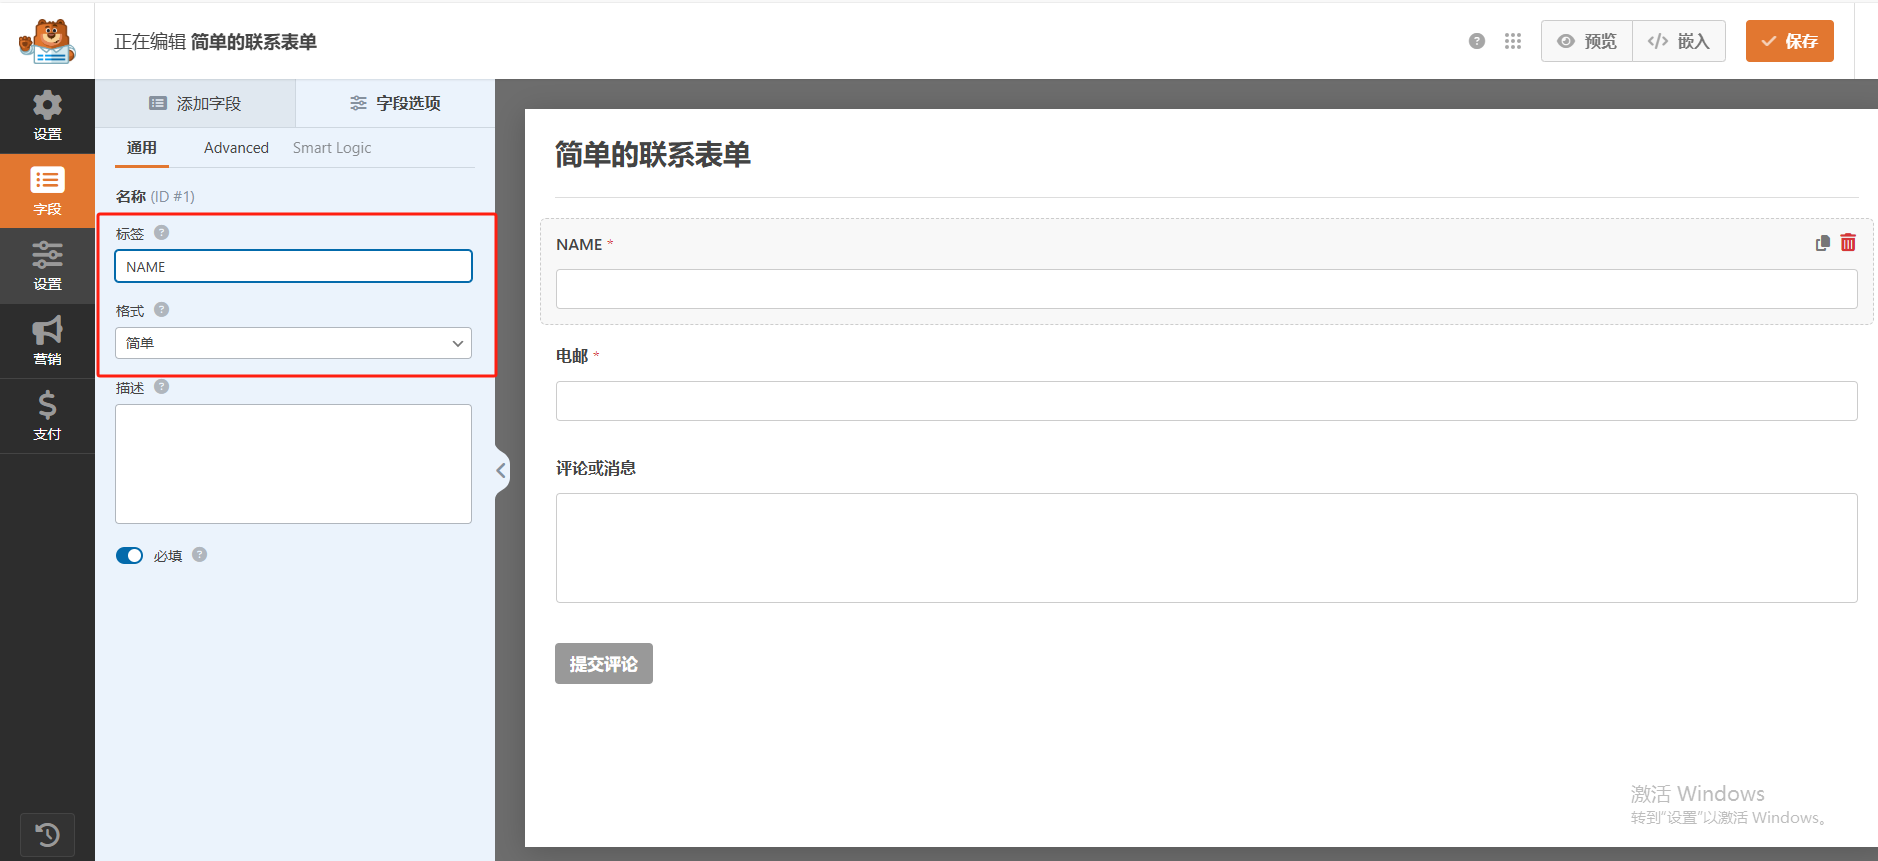Switch to 字段选项 tab
Screen dimensions: 1878x861
tap(395, 103)
